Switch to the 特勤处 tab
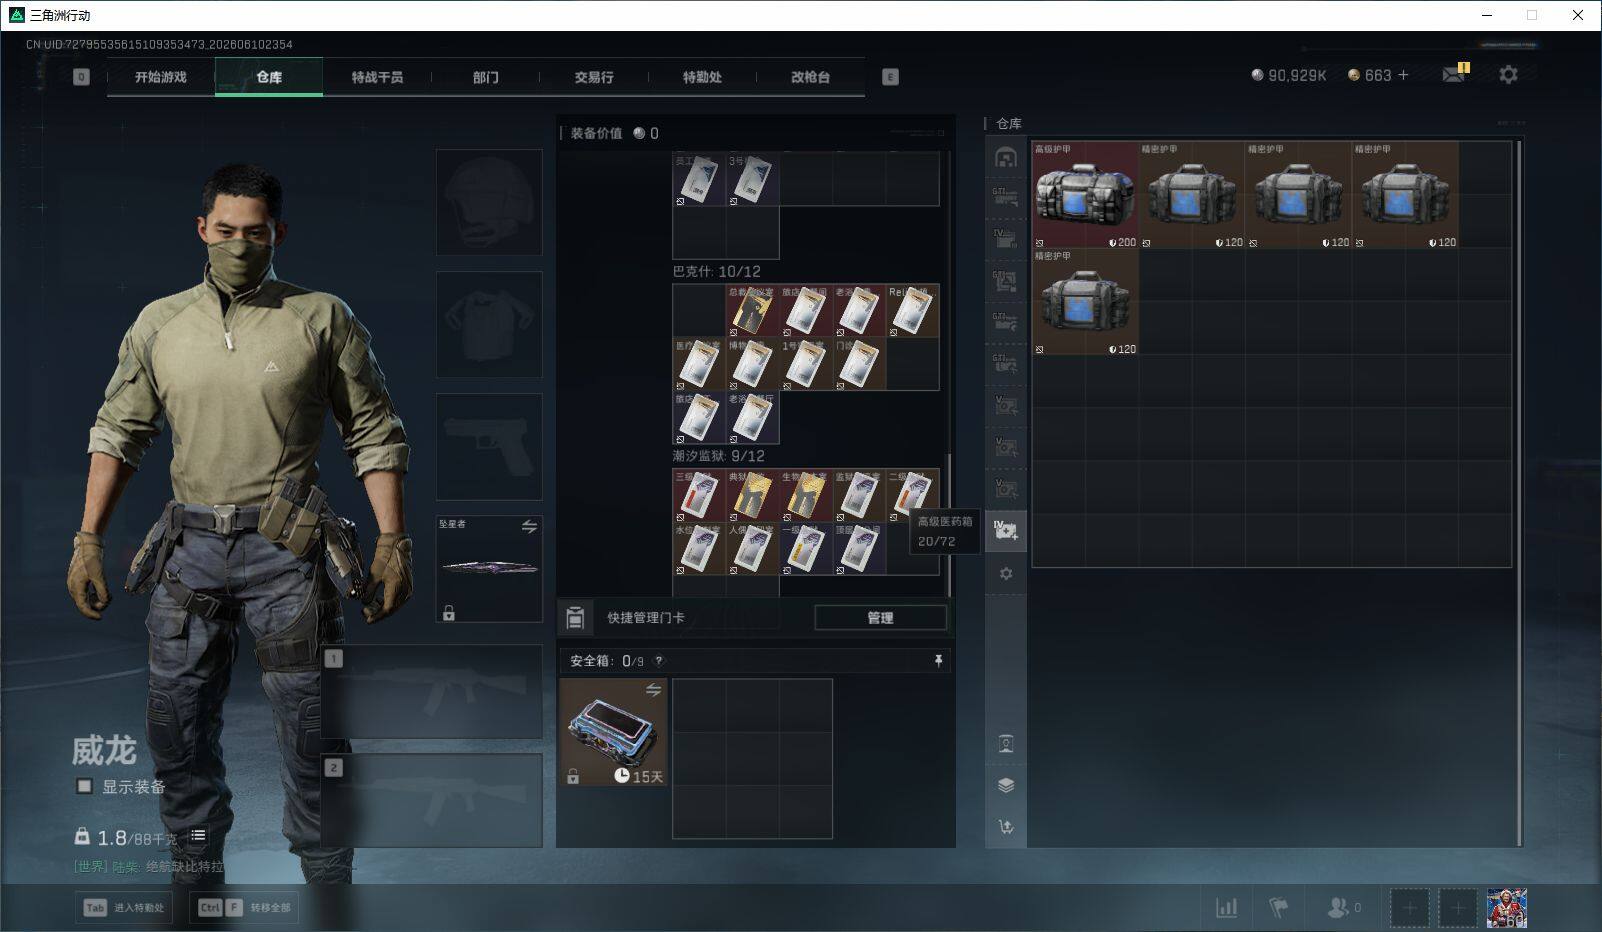 (702, 77)
